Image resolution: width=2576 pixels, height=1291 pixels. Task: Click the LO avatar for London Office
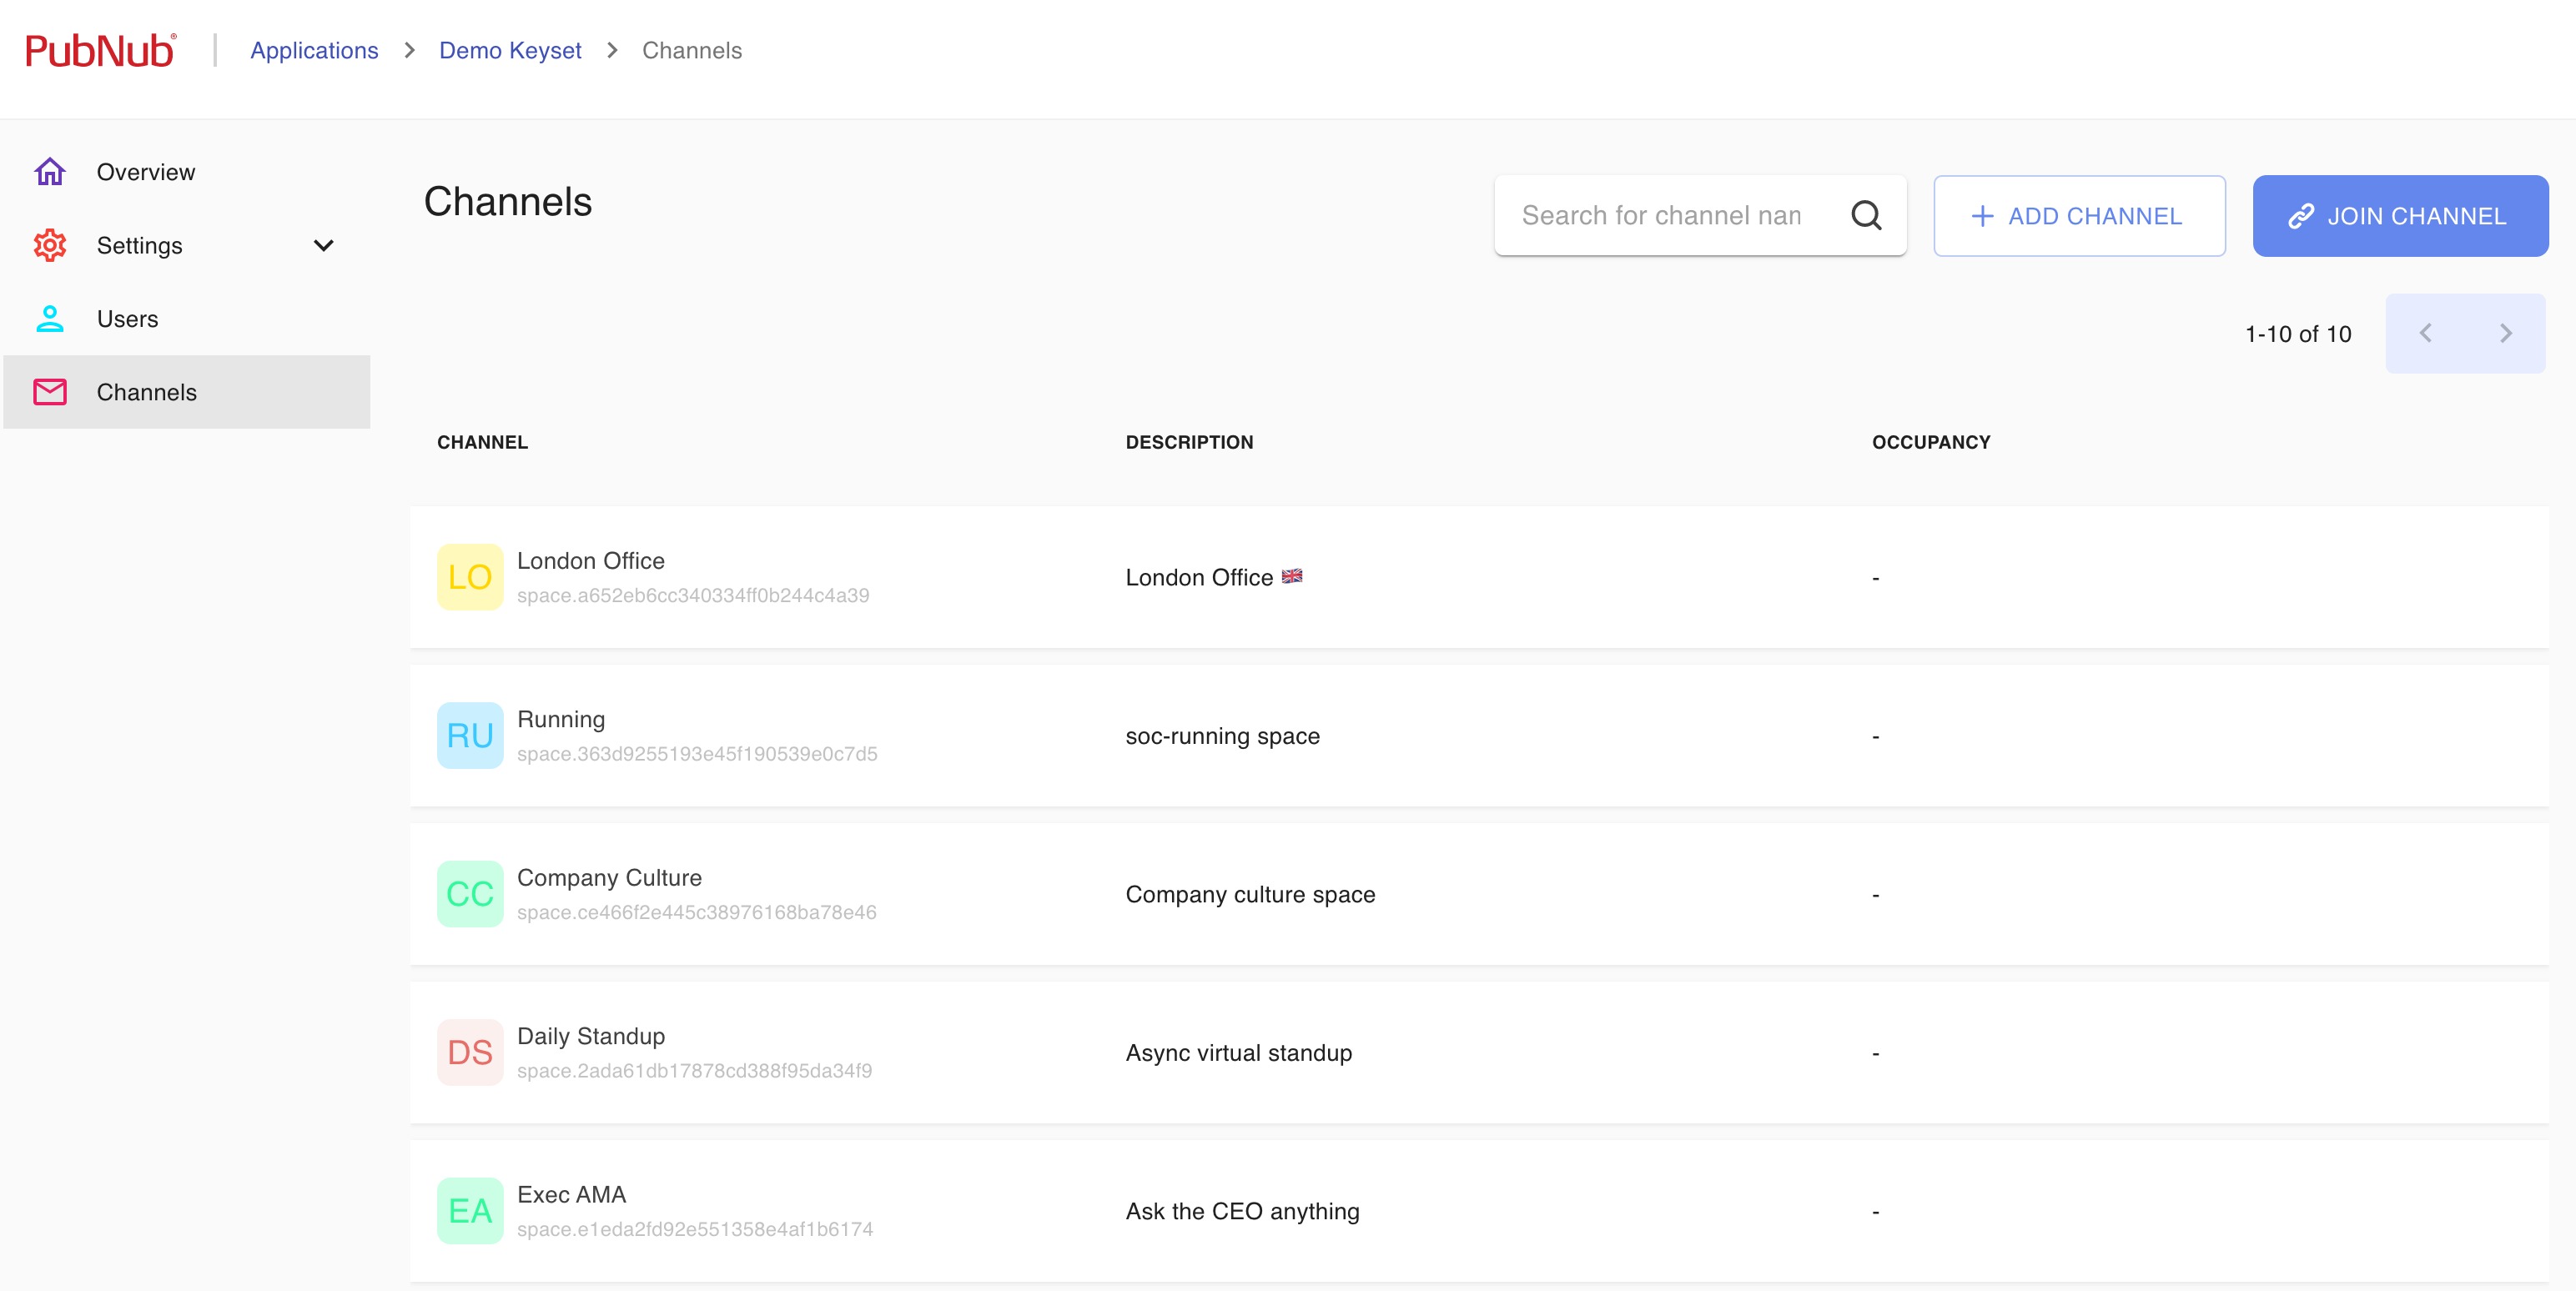[469, 577]
